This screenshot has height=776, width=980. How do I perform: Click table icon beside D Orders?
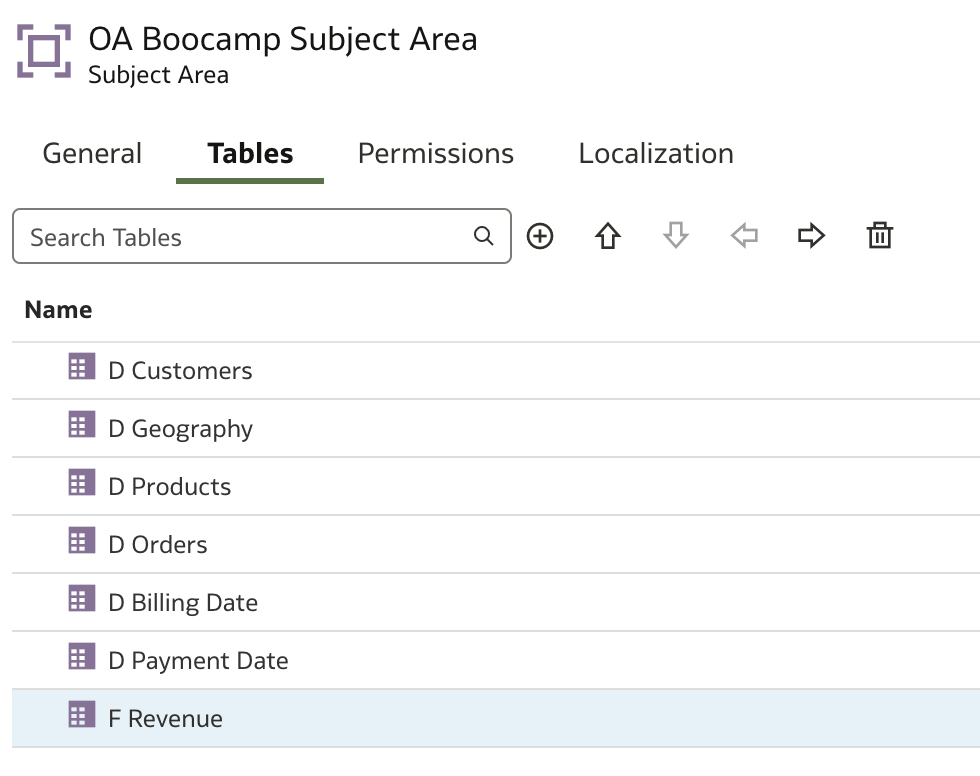[x=82, y=541]
